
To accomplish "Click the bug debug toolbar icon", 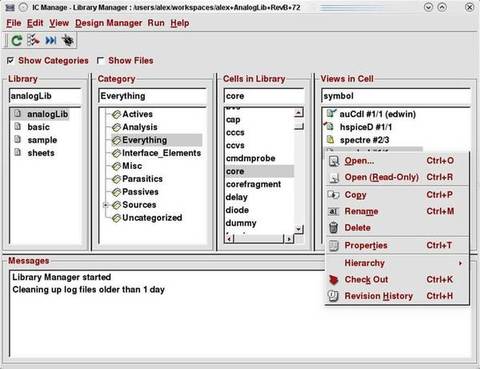I will tap(68, 40).
